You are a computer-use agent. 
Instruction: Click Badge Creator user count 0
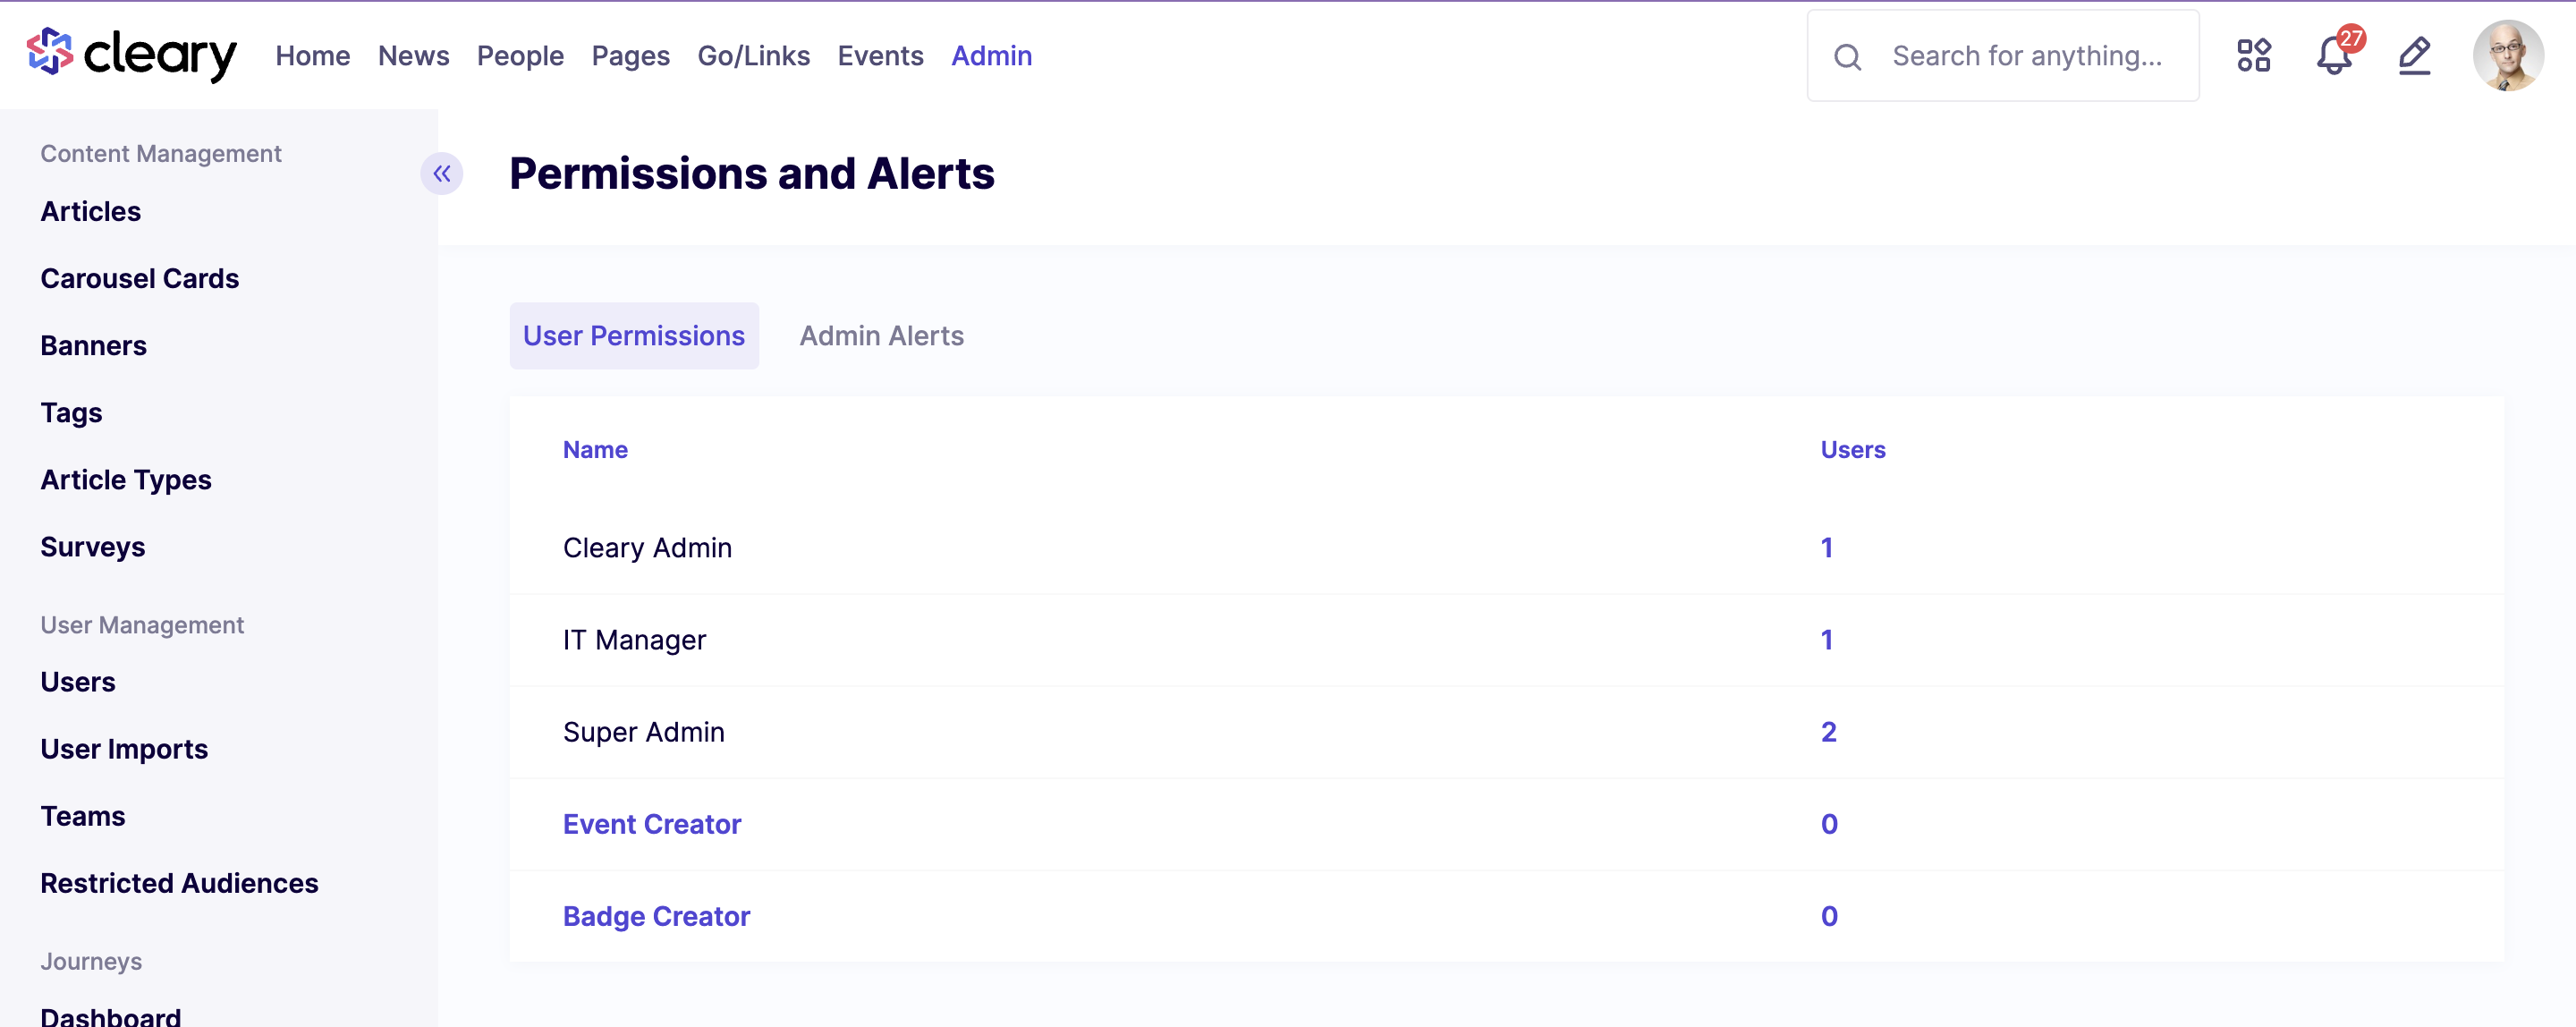(x=1829, y=916)
